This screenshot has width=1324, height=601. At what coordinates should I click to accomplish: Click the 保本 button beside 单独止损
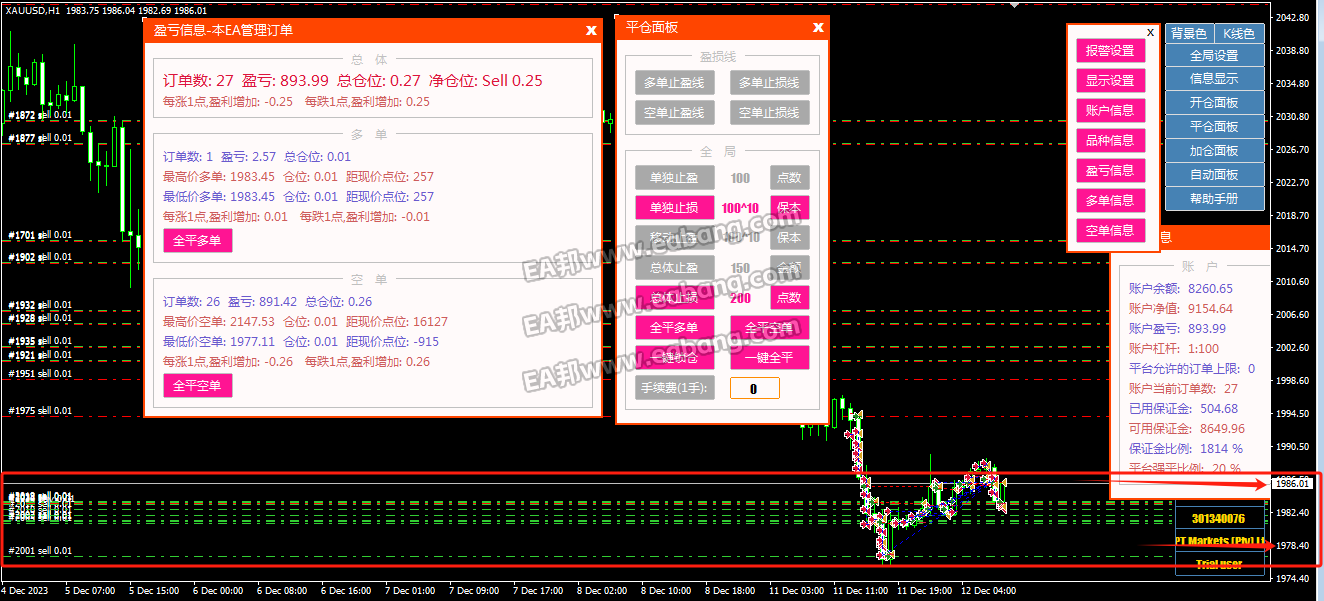coord(789,208)
